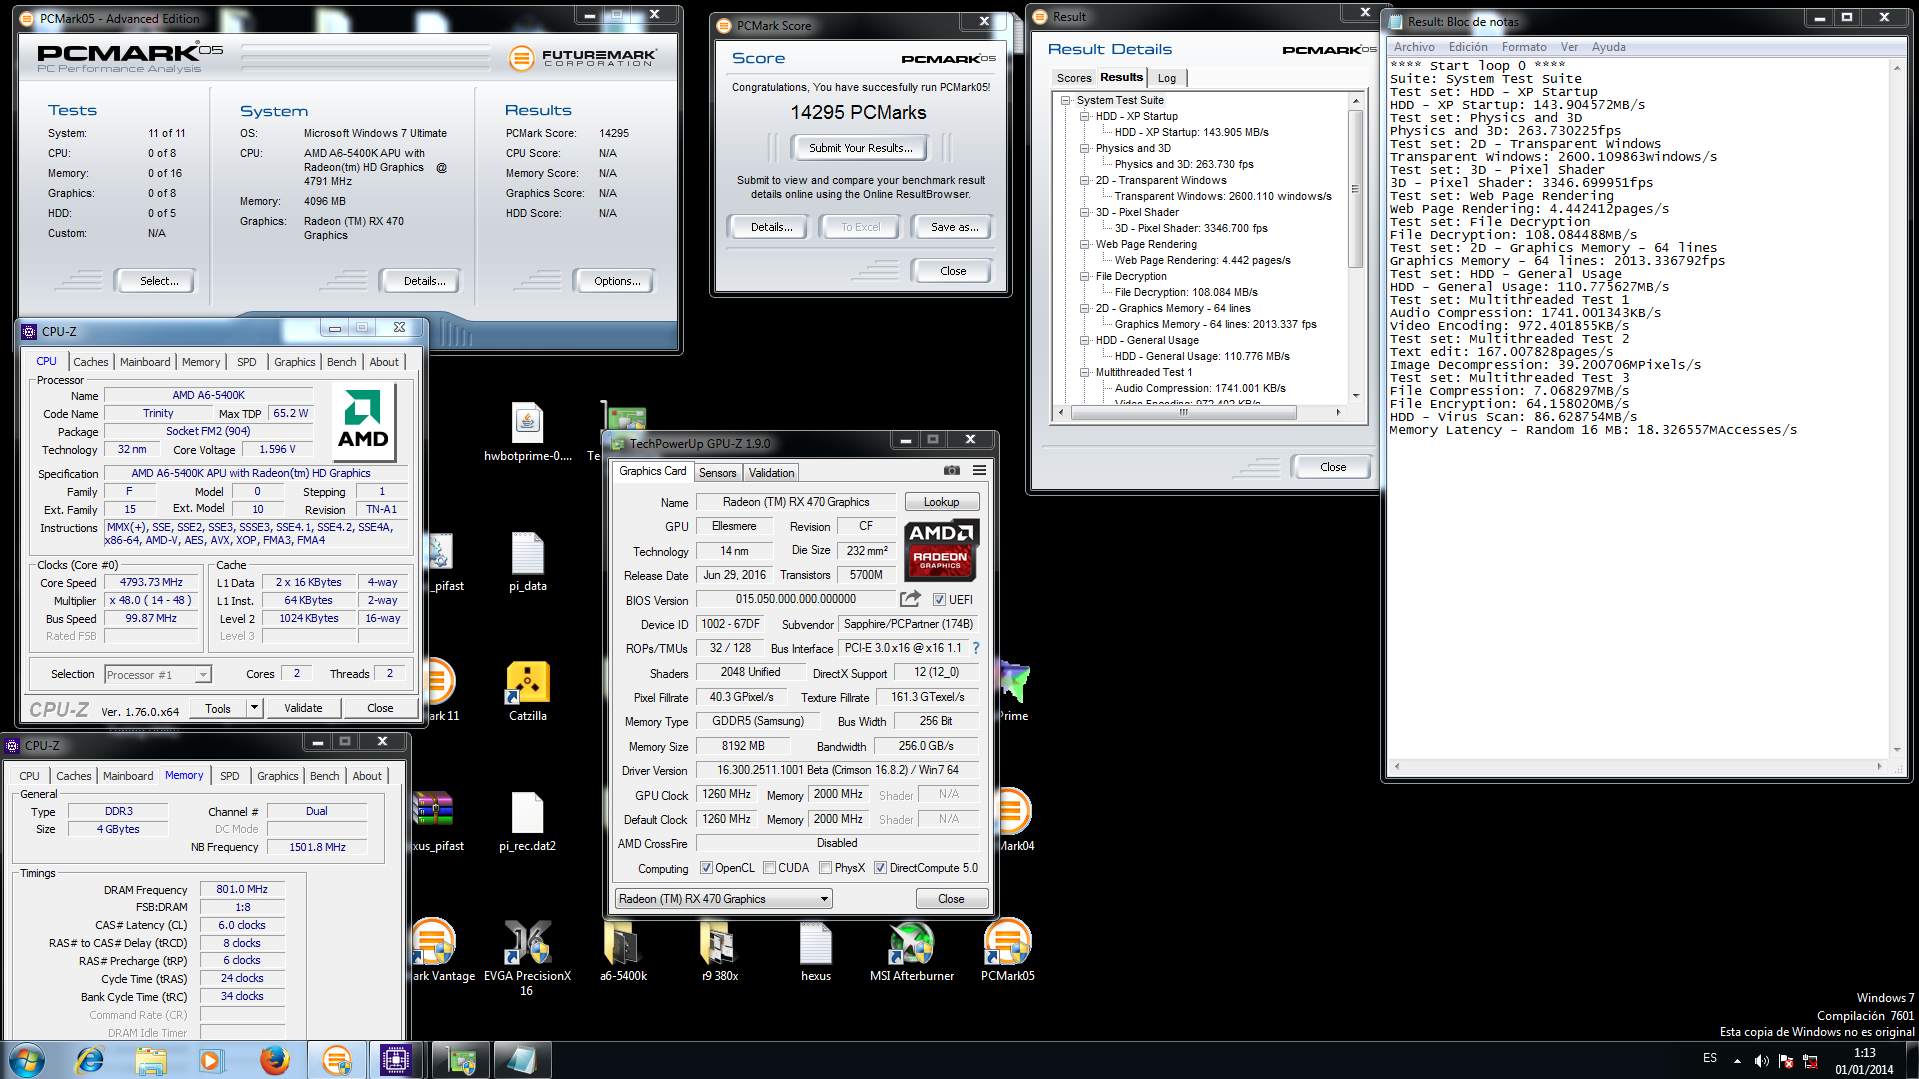This screenshot has height=1079, width=1919.
Task: Collapse the File Decryption tree node
Action: coord(1084,277)
